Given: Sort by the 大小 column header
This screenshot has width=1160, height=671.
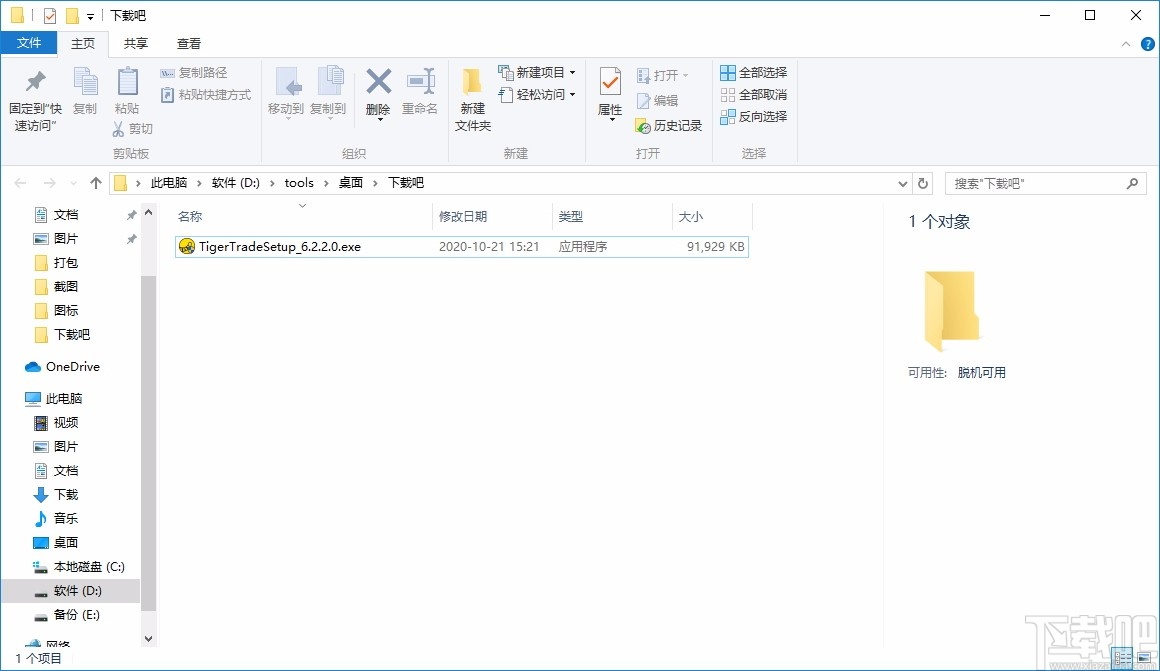Looking at the screenshot, I should pos(691,216).
